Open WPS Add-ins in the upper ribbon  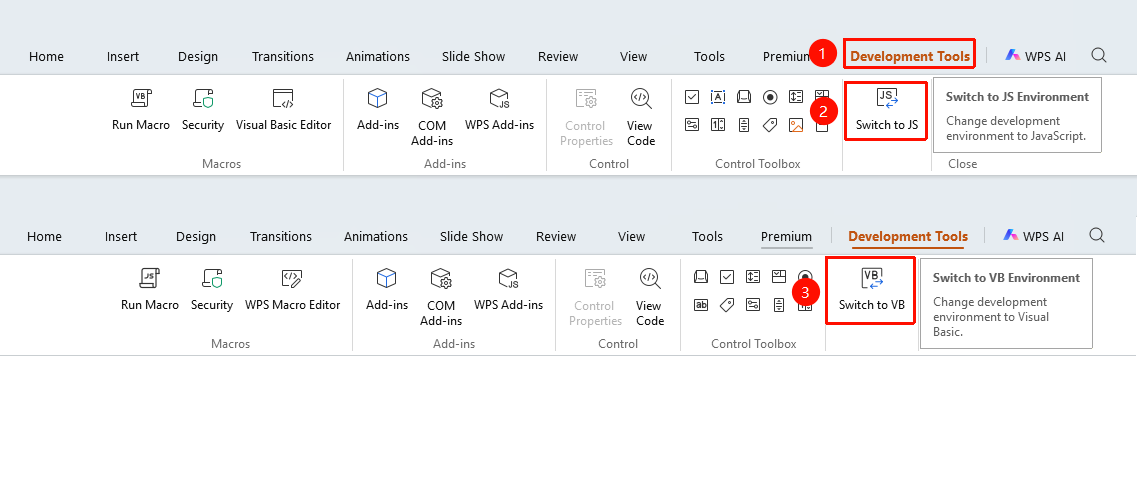coord(500,109)
